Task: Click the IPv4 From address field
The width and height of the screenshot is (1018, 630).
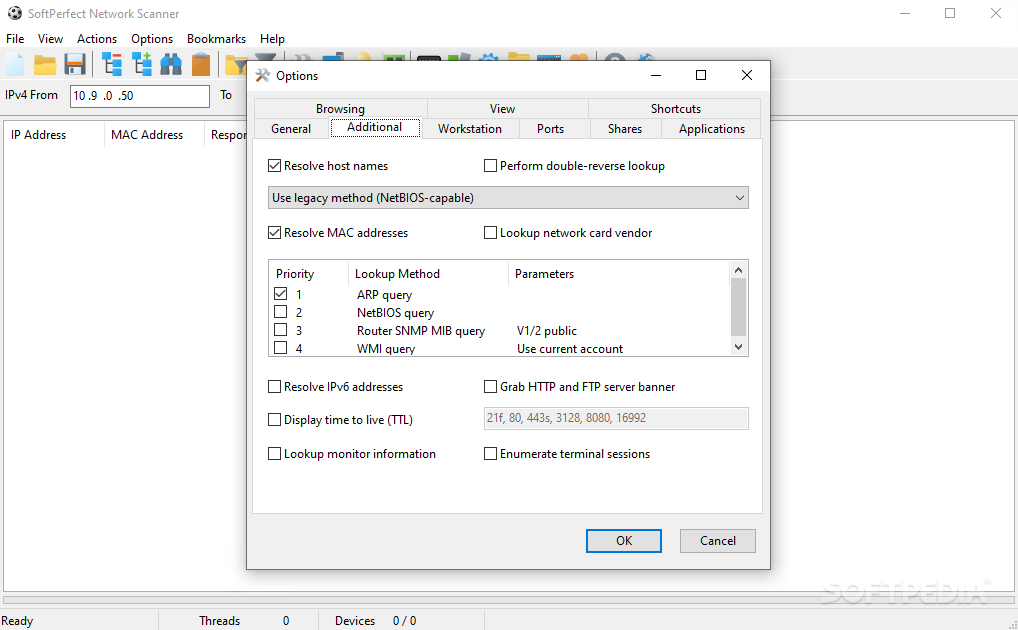Action: pyautogui.click(x=140, y=96)
